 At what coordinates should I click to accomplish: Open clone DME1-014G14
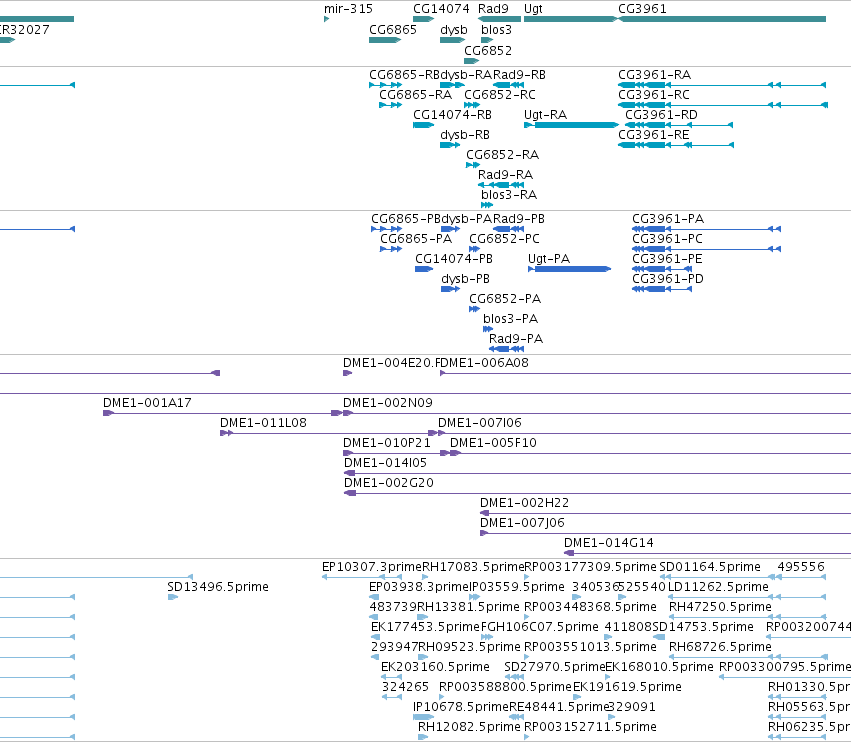[x=608, y=543]
